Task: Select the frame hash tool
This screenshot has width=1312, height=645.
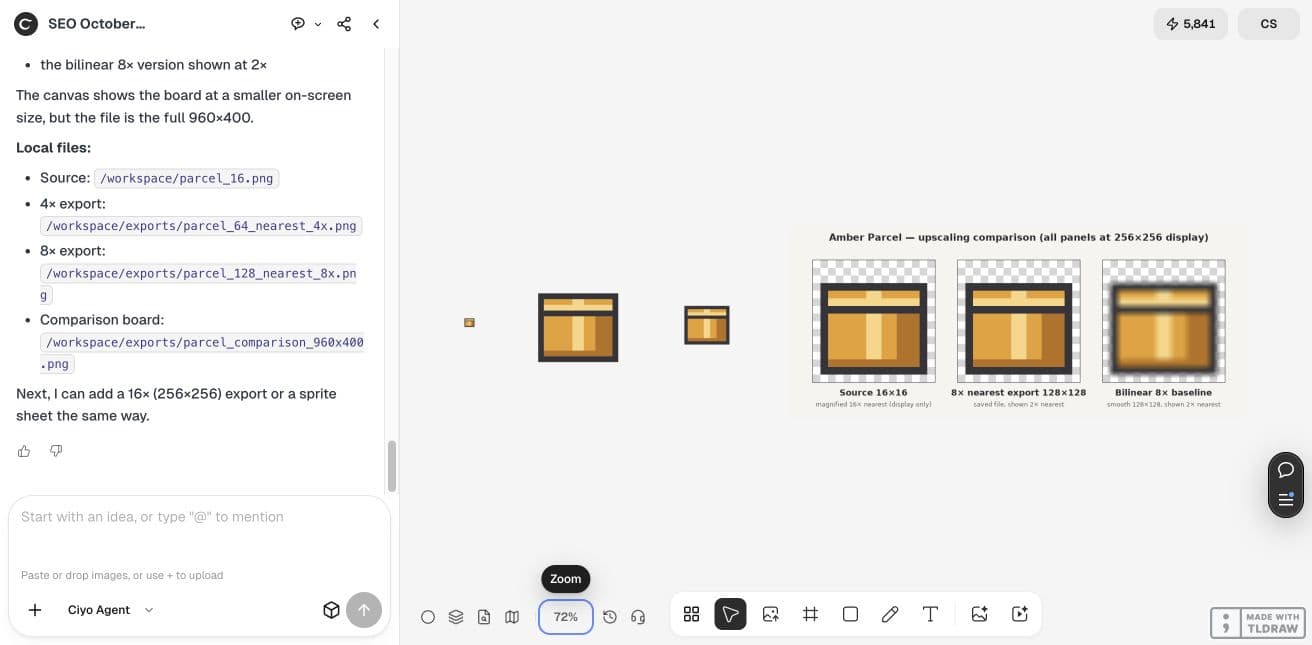Action: click(x=810, y=614)
